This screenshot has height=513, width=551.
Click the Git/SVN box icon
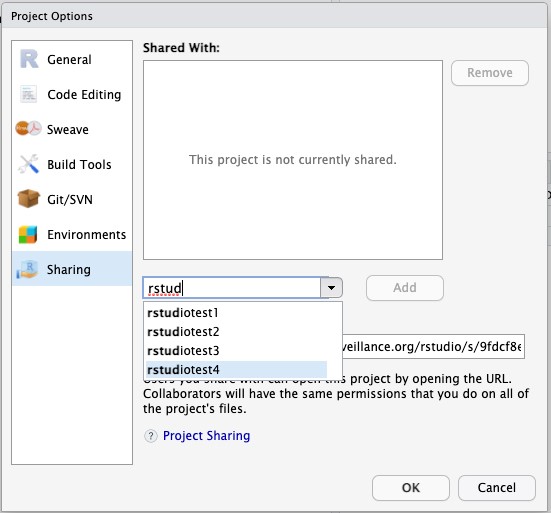point(28,199)
